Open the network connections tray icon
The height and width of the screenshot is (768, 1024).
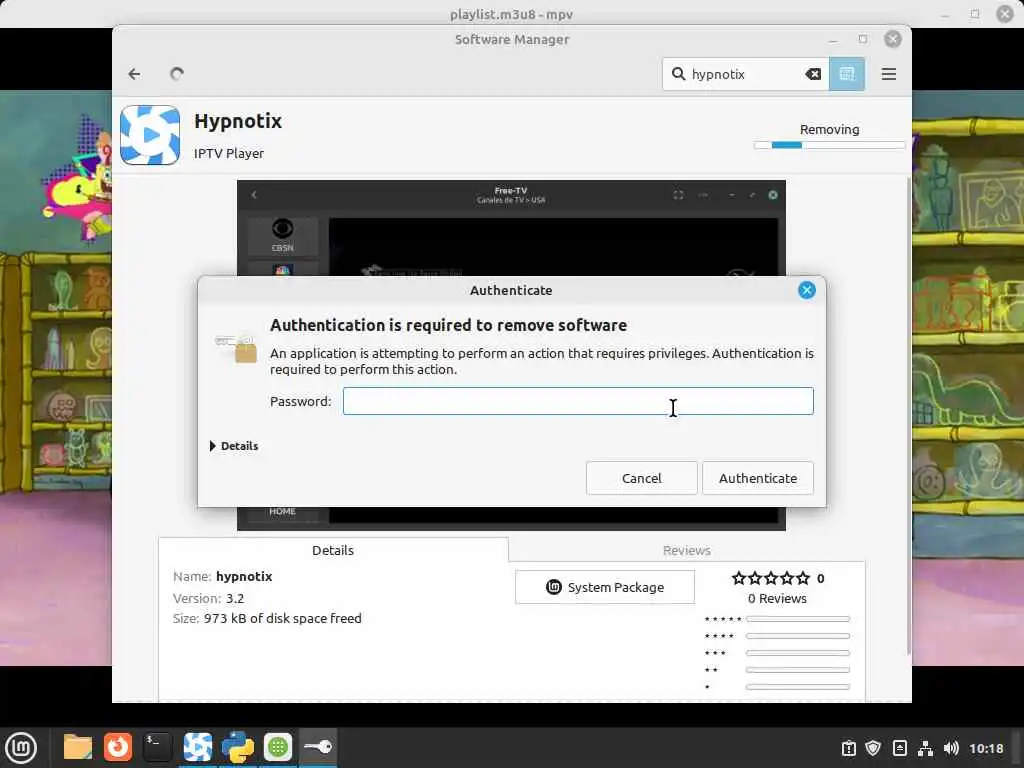[x=925, y=748]
